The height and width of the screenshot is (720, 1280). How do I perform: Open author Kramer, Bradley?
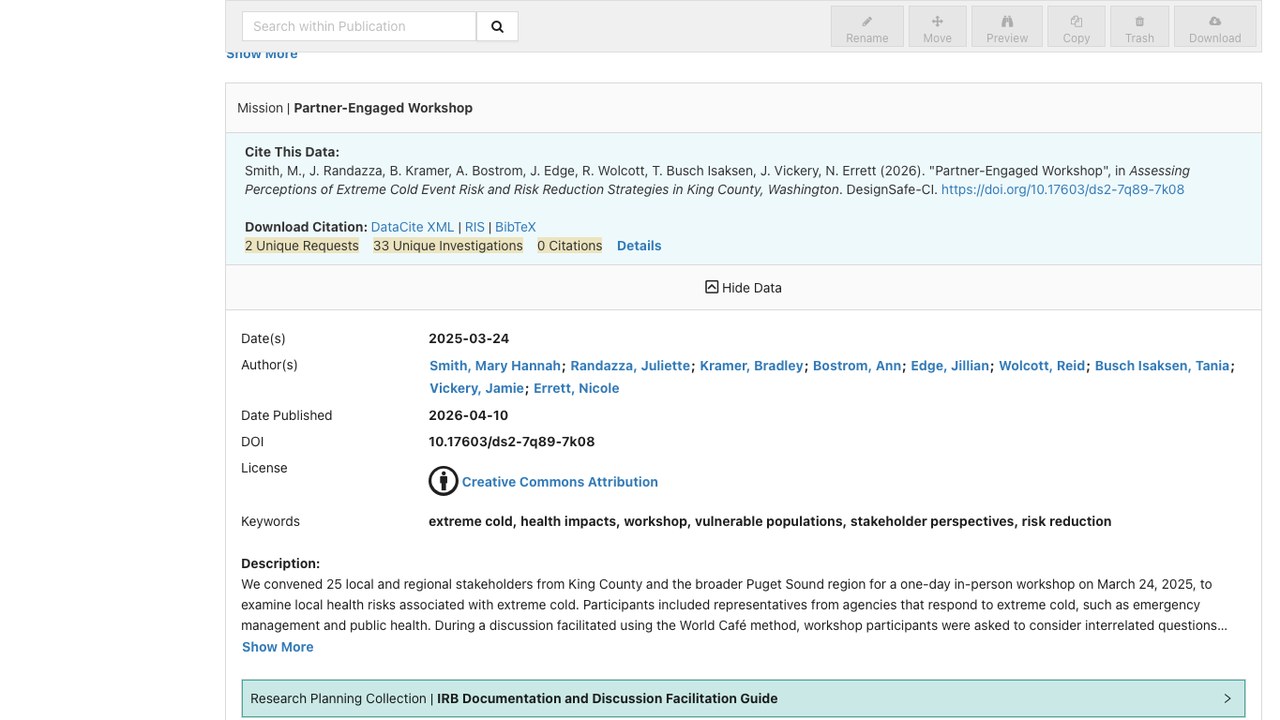[x=751, y=366]
